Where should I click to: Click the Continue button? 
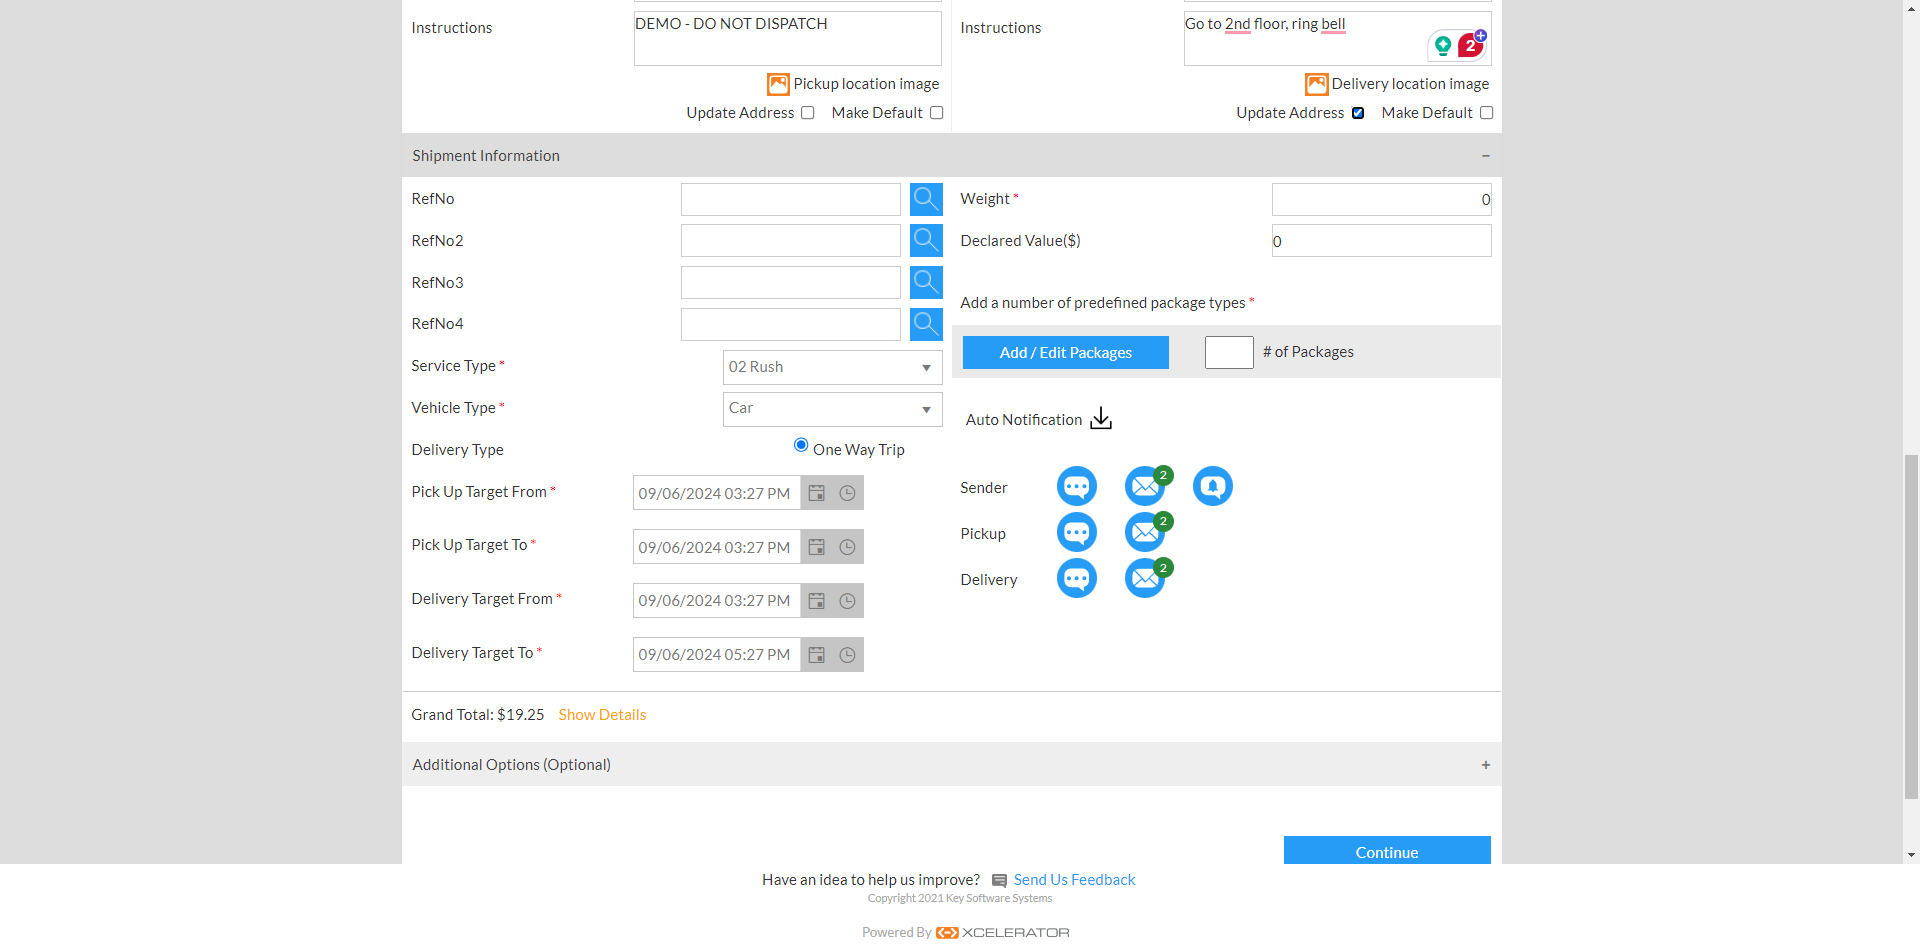click(1387, 850)
